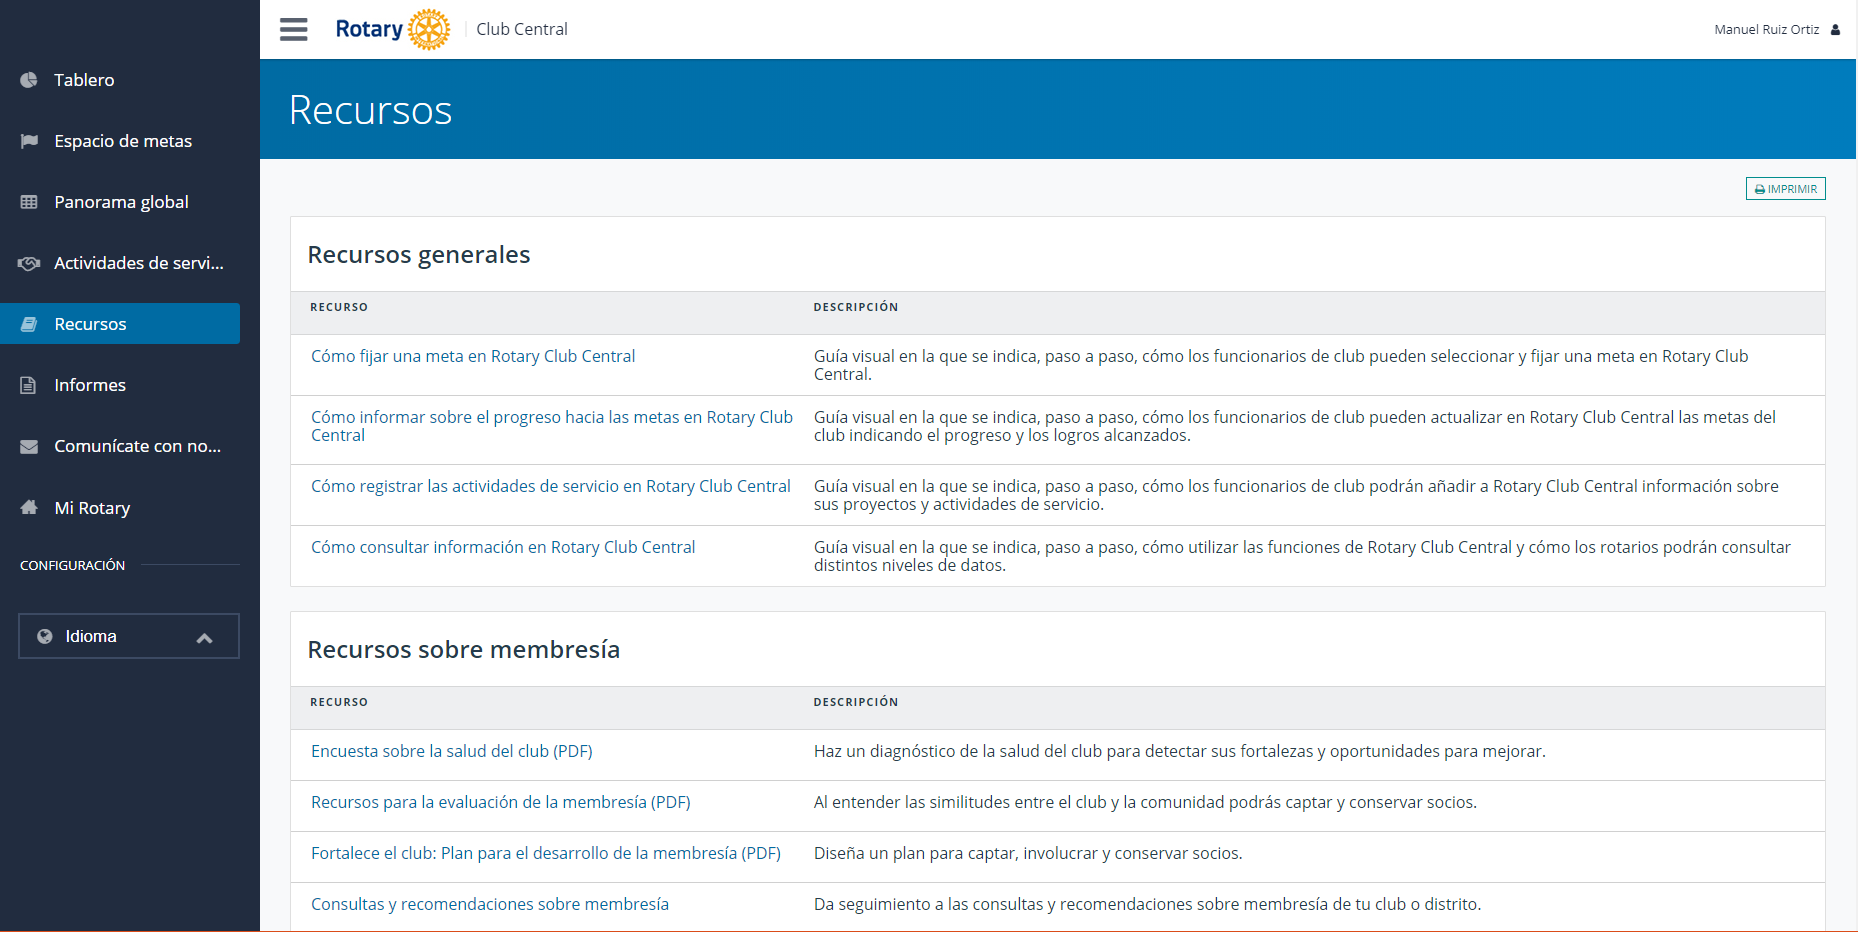The height and width of the screenshot is (932, 1858).
Task: Click the Recursos book icon
Action: [29, 324]
